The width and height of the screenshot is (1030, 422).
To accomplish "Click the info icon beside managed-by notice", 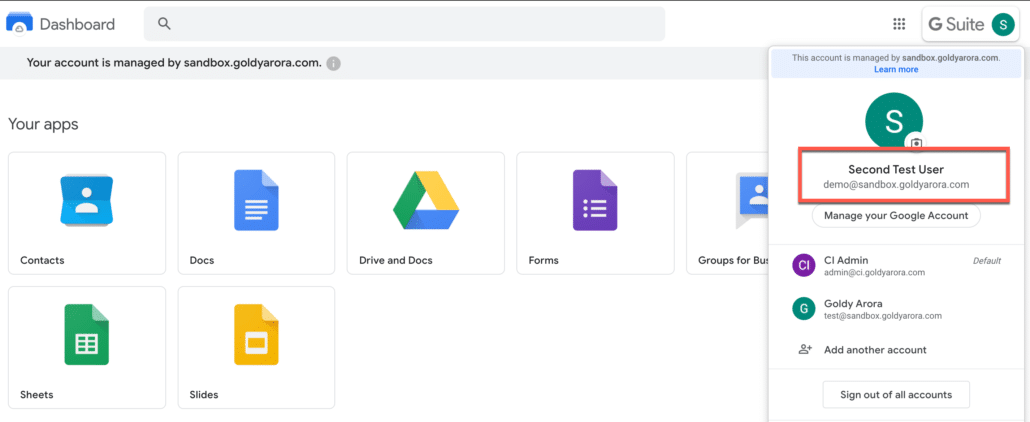I will click(x=334, y=63).
